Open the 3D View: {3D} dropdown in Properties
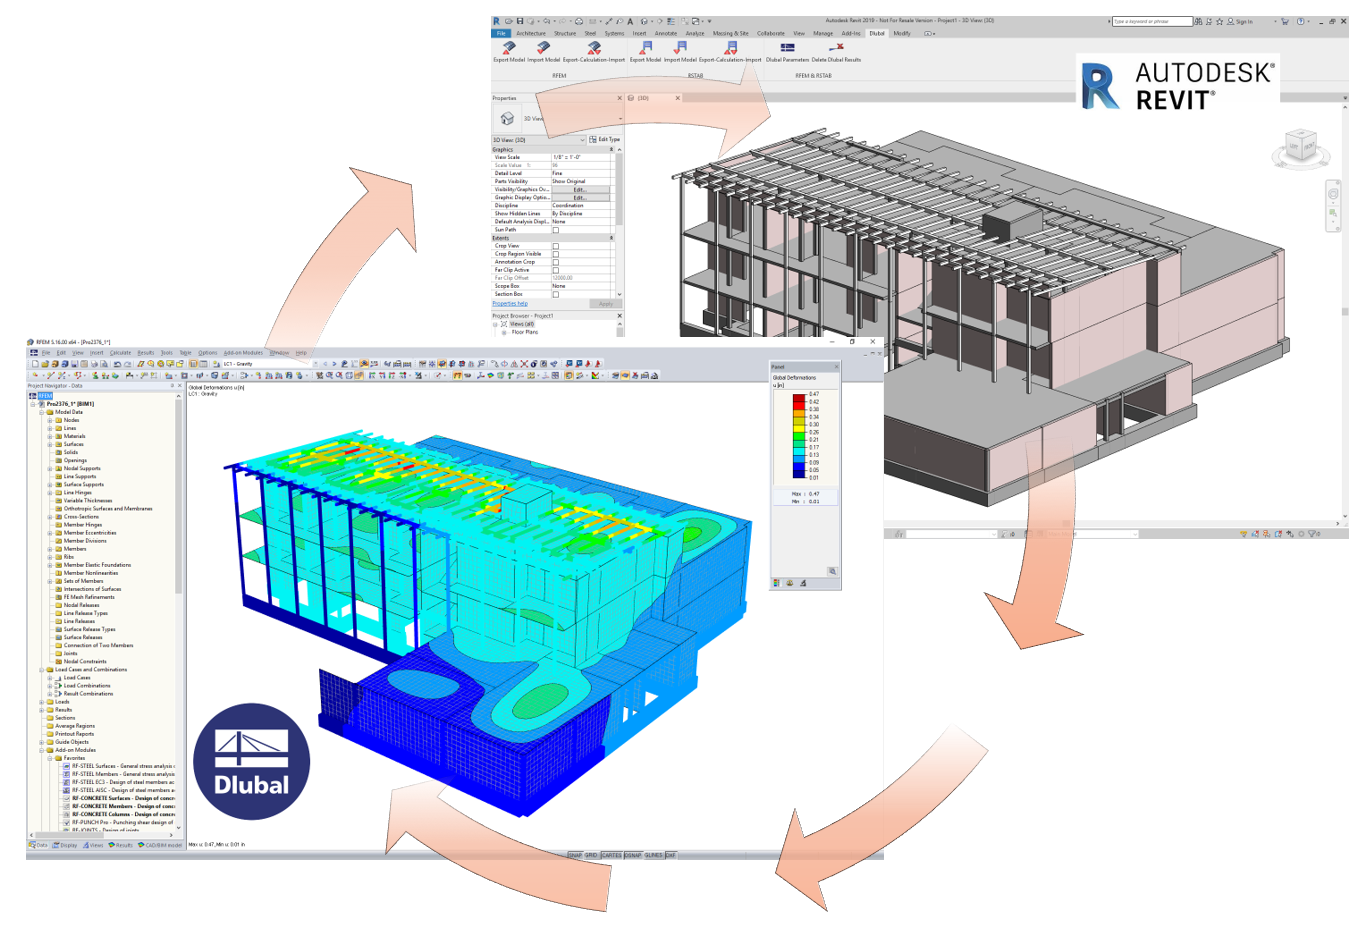This screenshot has height=926, width=1363. point(538,140)
